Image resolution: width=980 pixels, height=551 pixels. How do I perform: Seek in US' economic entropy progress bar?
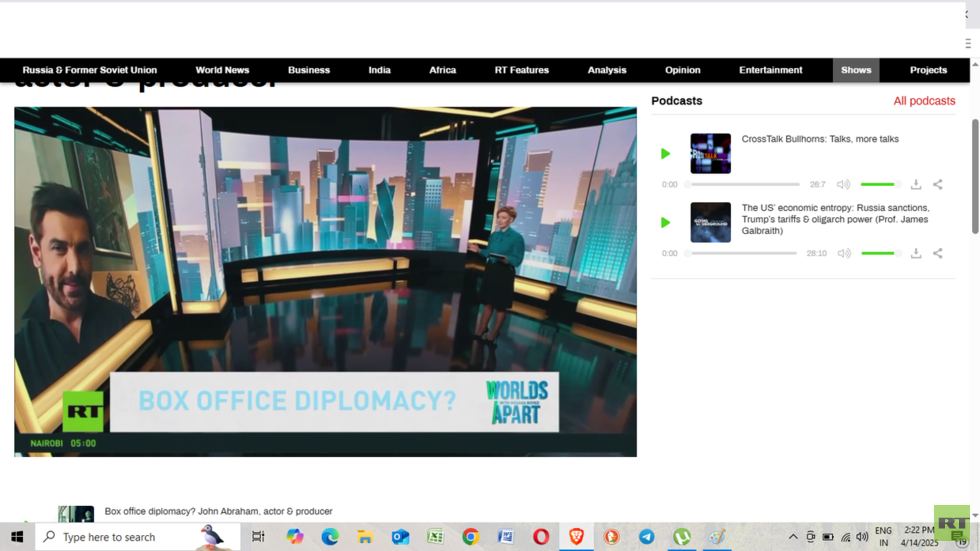point(741,253)
